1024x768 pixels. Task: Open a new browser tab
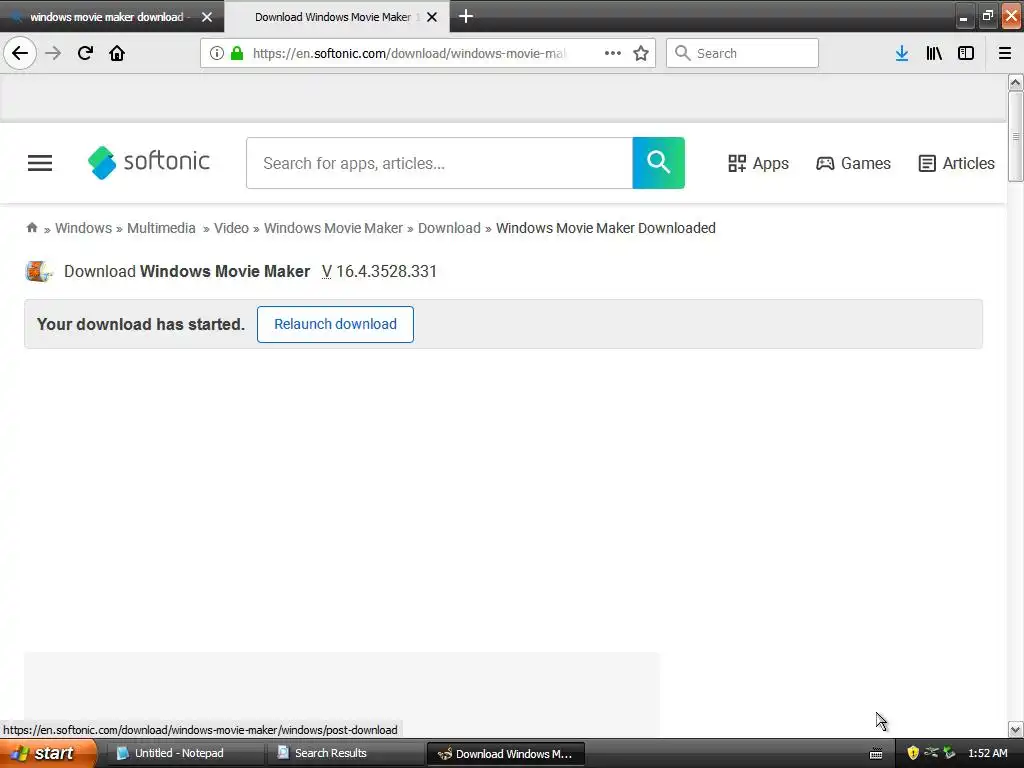(x=466, y=16)
